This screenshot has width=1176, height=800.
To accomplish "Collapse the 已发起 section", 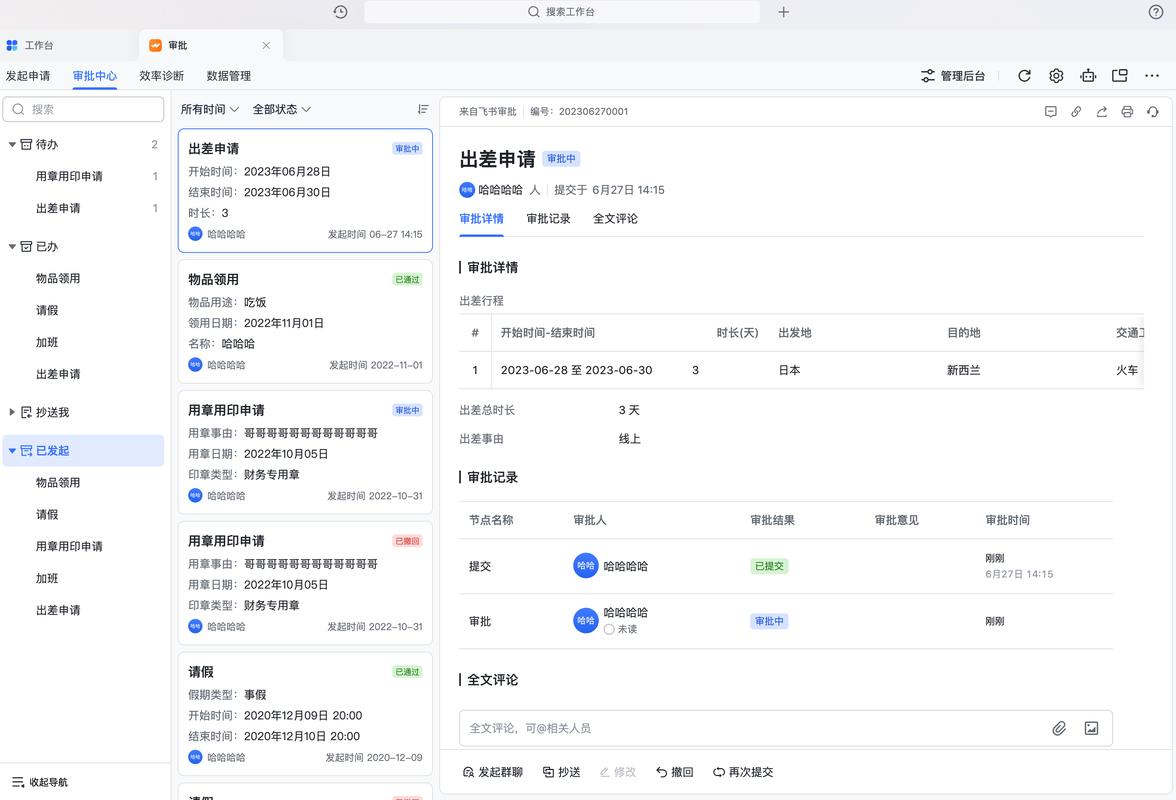I will click(12, 451).
